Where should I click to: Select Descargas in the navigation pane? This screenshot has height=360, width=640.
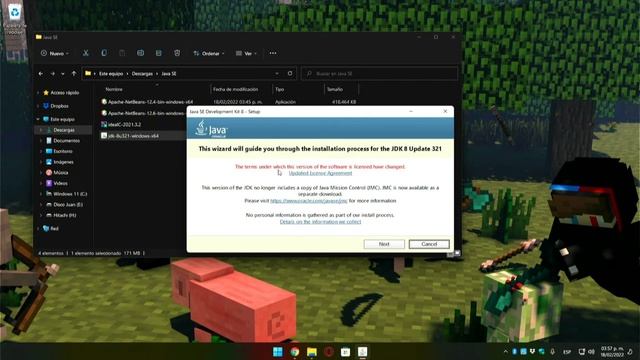click(x=60, y=130)
